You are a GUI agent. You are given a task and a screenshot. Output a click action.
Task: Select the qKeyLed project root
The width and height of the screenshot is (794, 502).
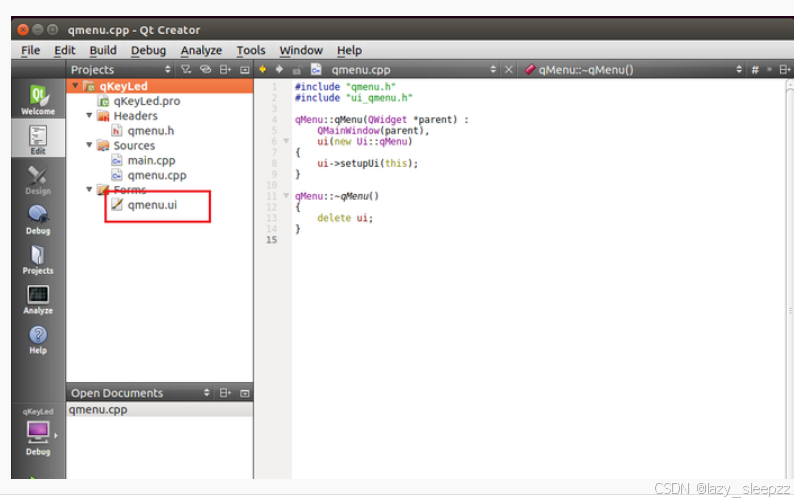(124, 86)
